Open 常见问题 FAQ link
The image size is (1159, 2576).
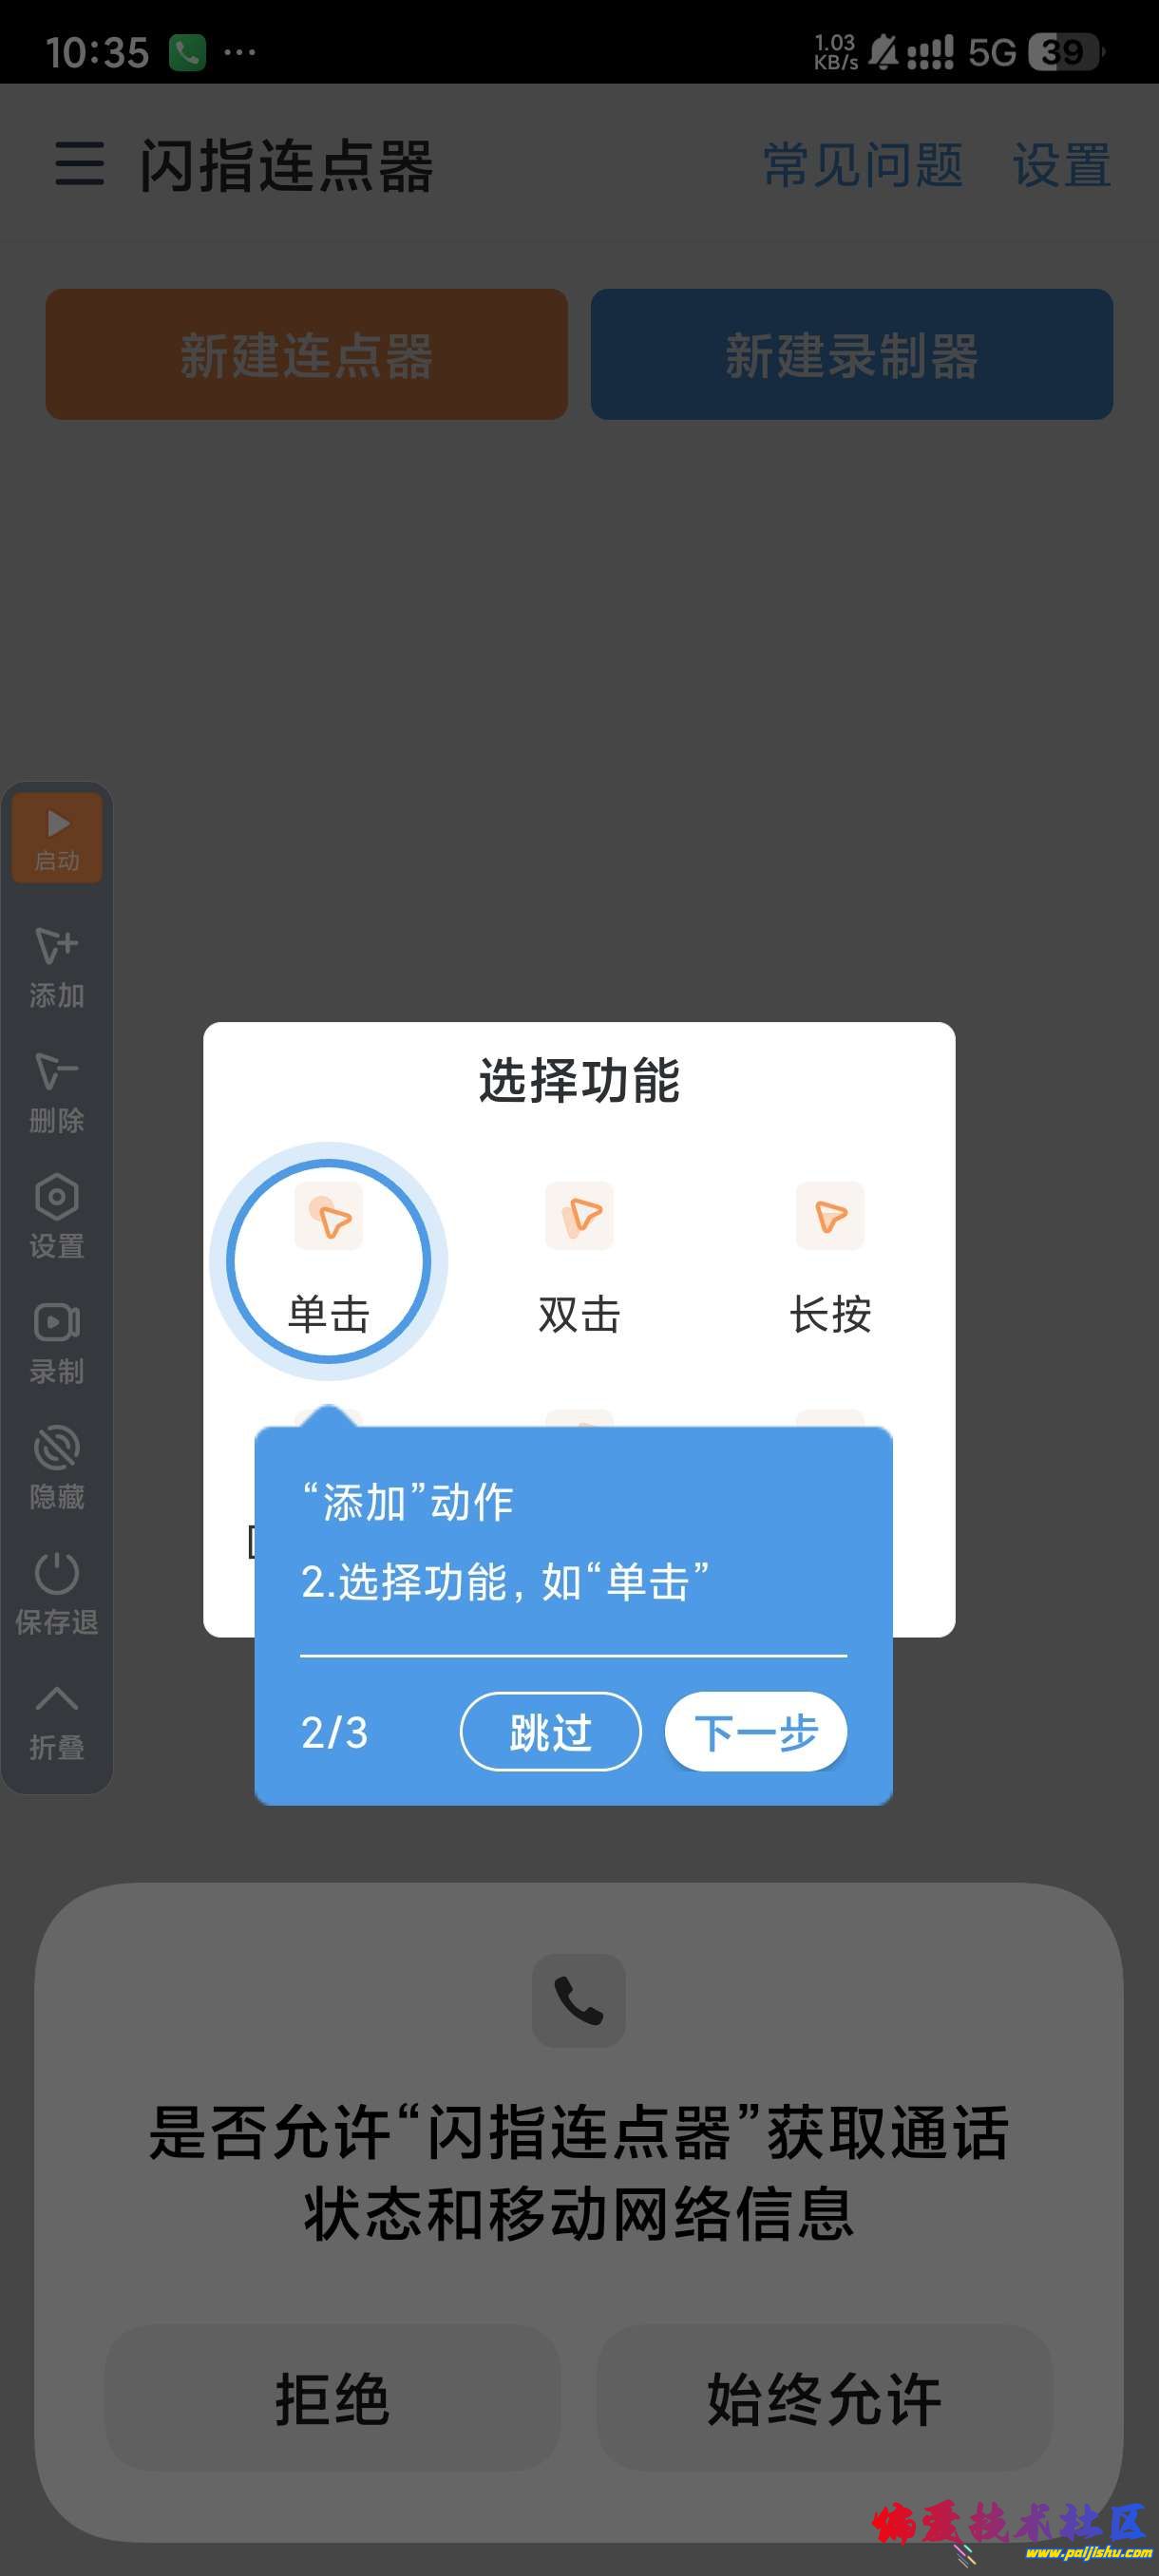[x=863, y=165]
